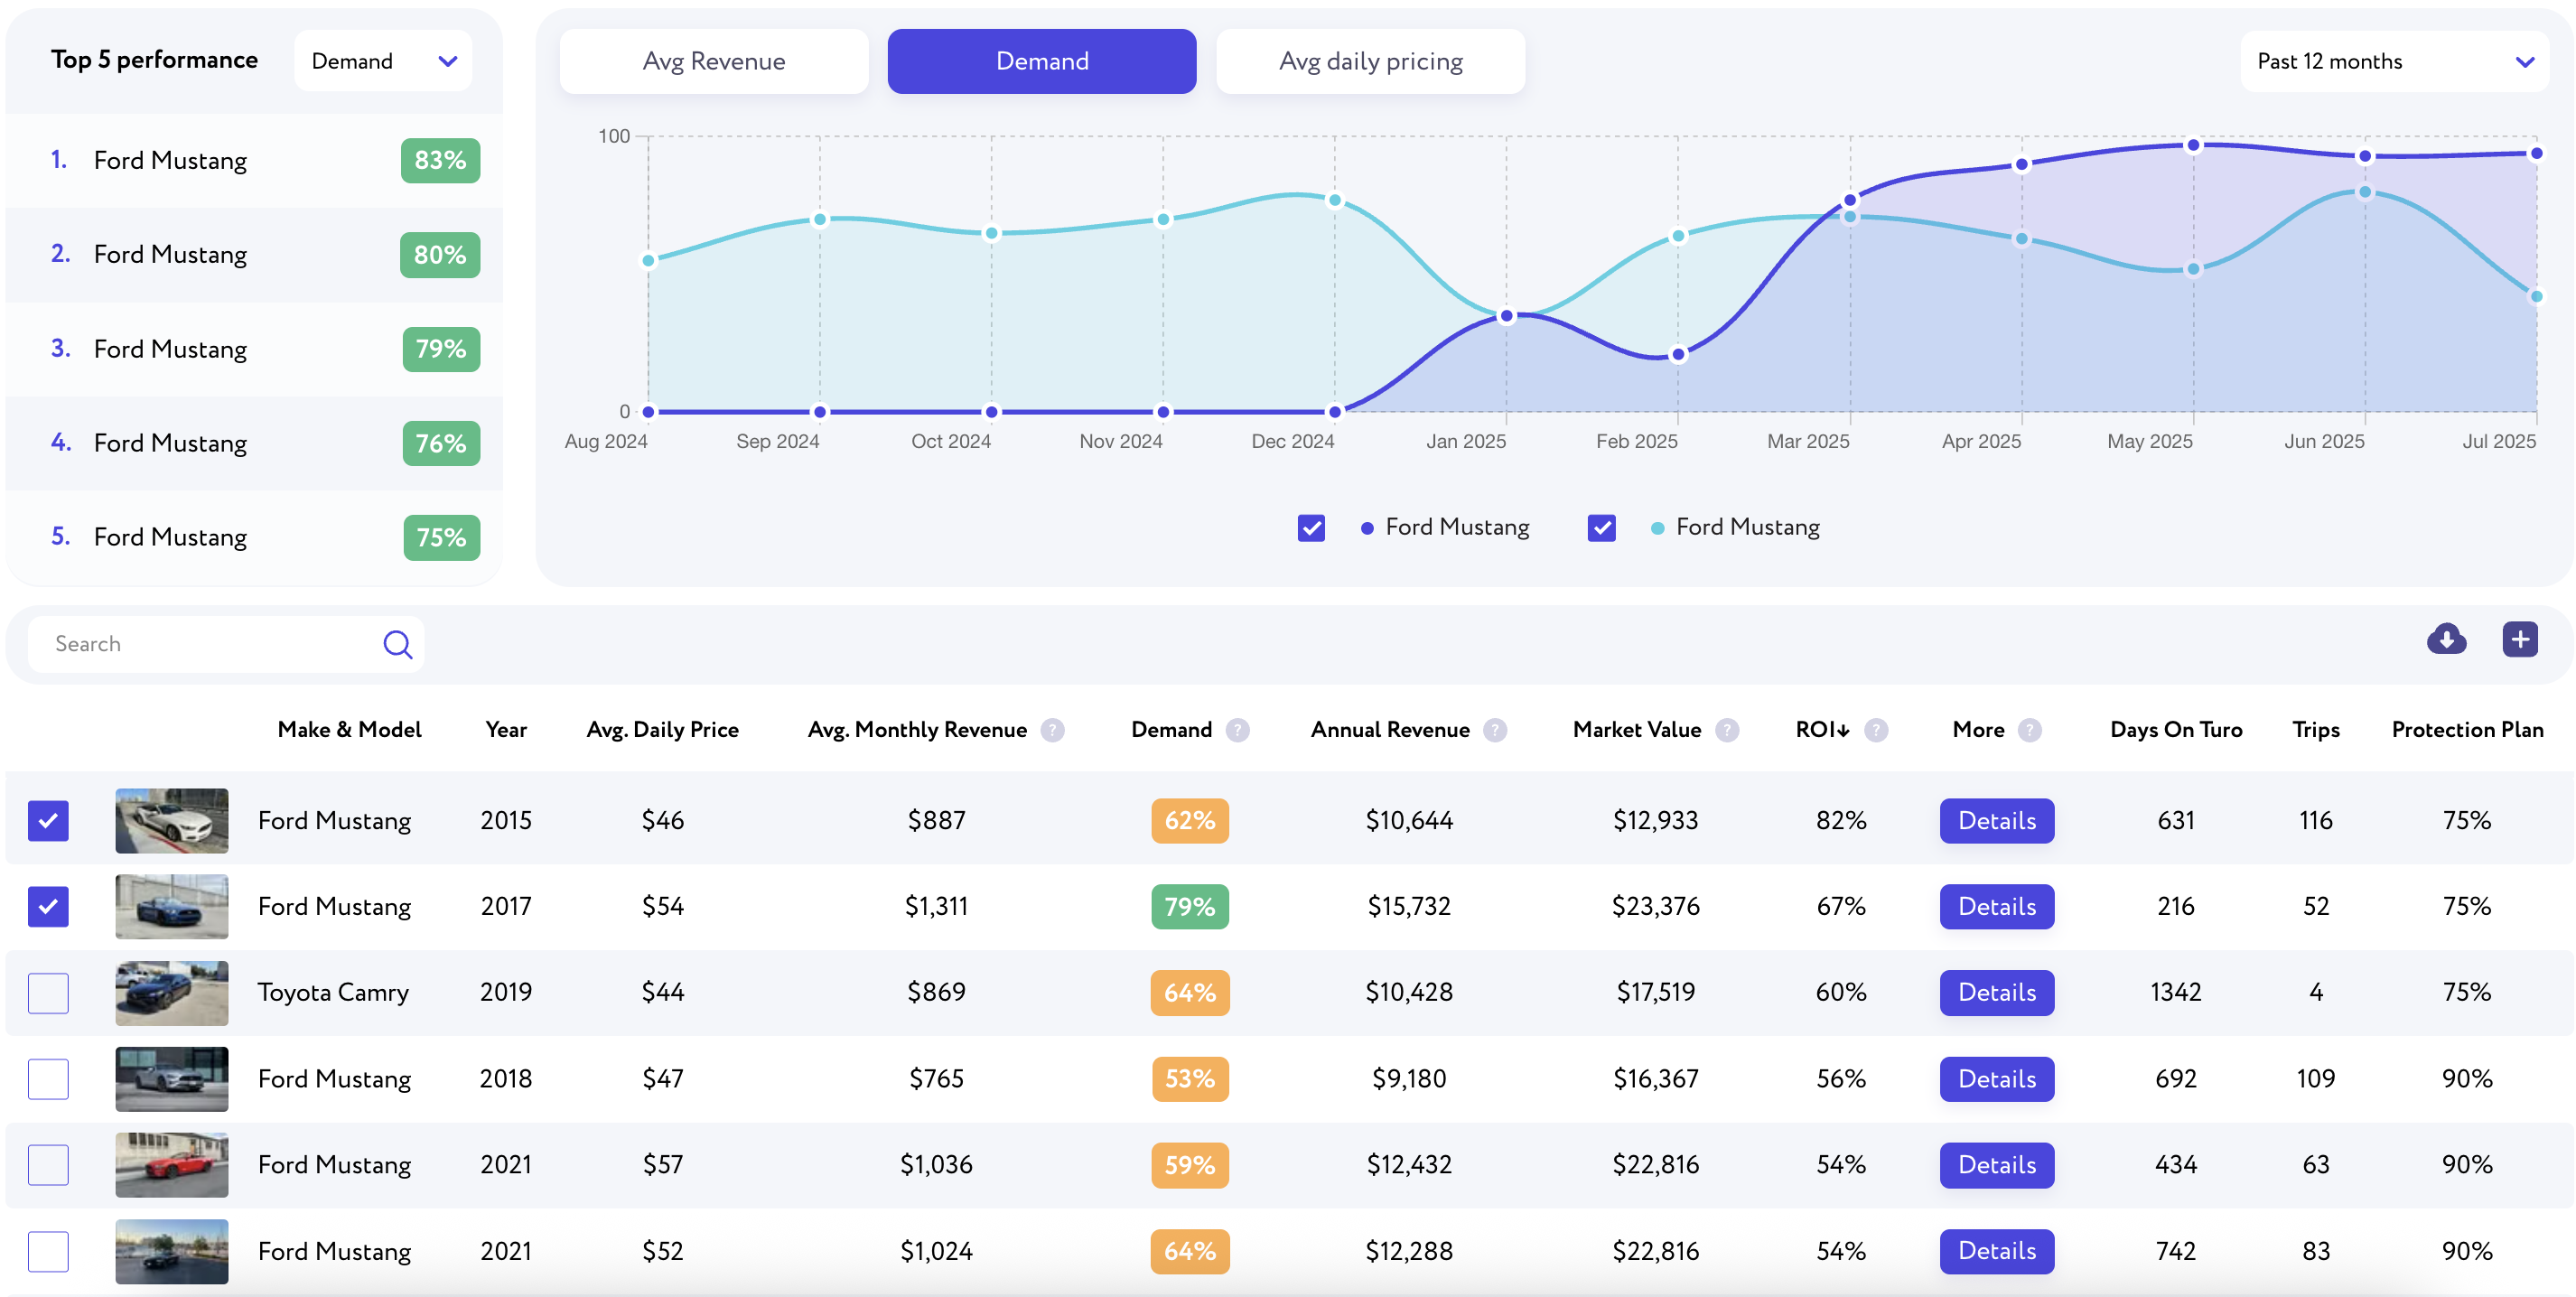Click the 53% demand badge
This screenshot has height=1297, width=2576.
point(1189,1079)
